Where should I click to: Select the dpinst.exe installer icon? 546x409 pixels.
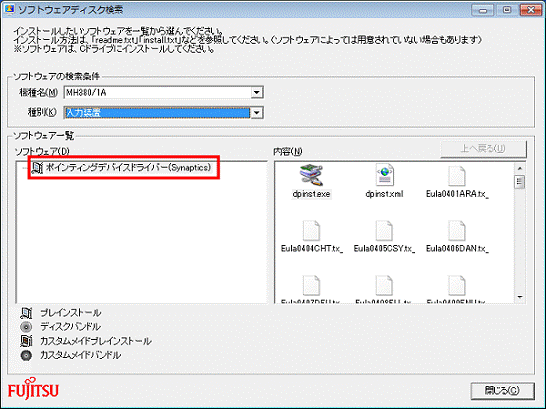click(x=311, y=175)
